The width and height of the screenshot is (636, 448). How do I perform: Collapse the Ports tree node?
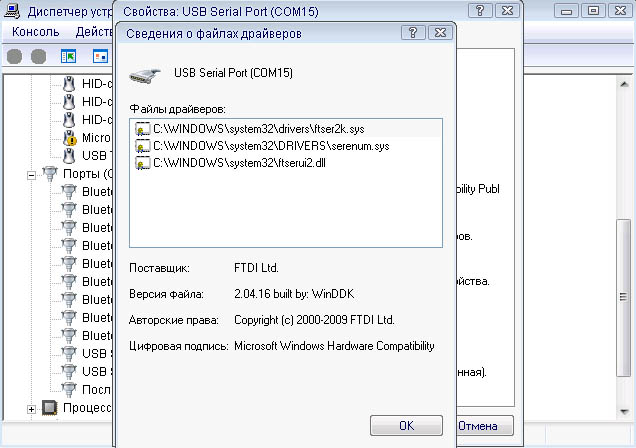coord(31,174)
